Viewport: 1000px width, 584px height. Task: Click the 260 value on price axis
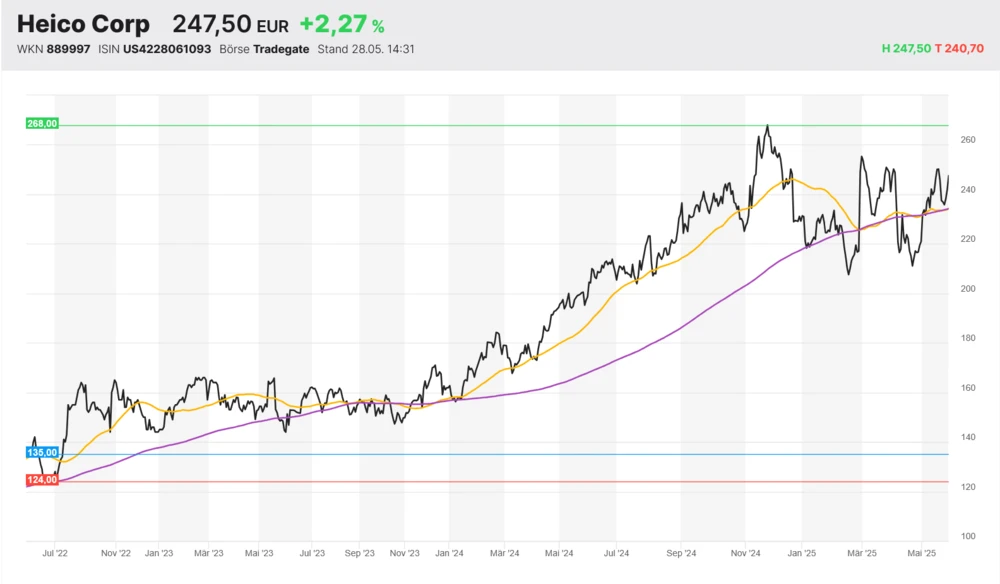pyautogui.click(x=966, y=141)
